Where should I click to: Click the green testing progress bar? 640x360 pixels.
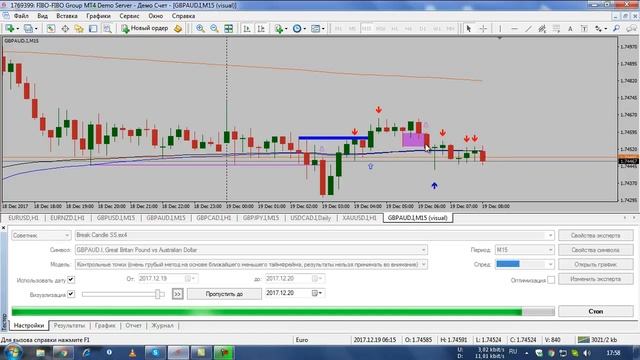pyautogui.click(x=283, y=312)
